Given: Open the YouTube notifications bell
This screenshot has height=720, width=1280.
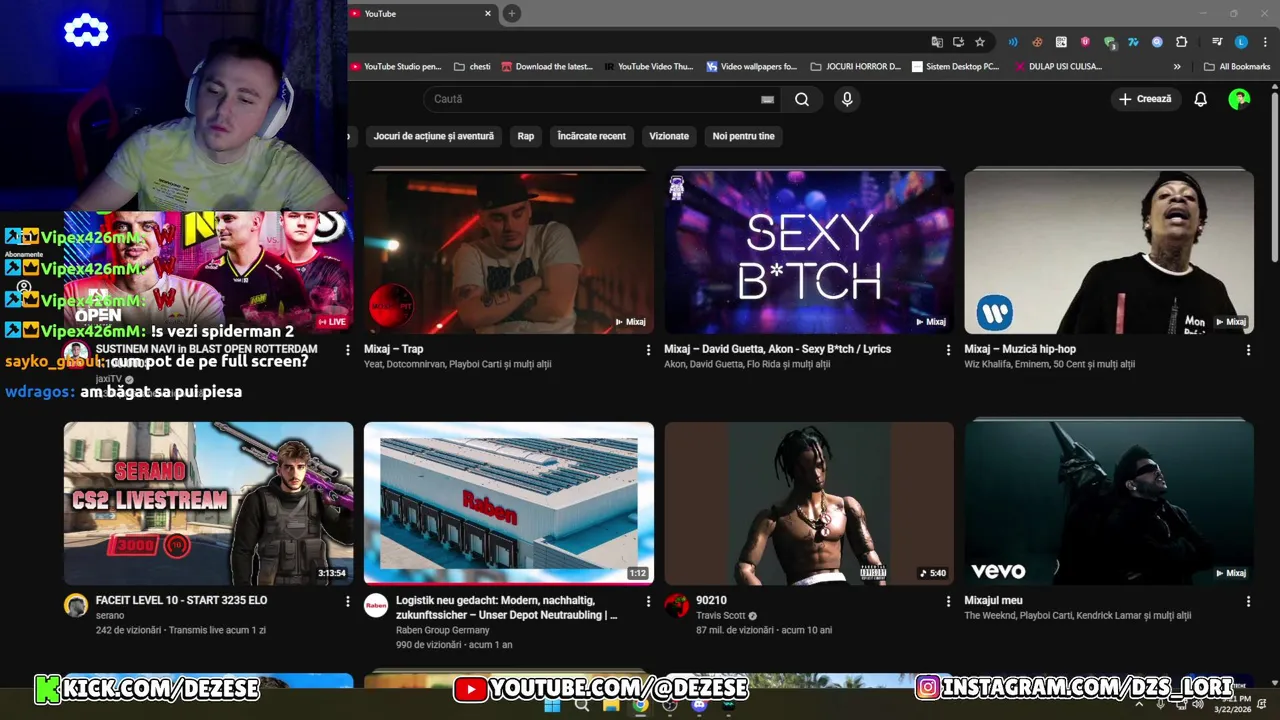Looking at the screenshot, I should [1200, 99].
